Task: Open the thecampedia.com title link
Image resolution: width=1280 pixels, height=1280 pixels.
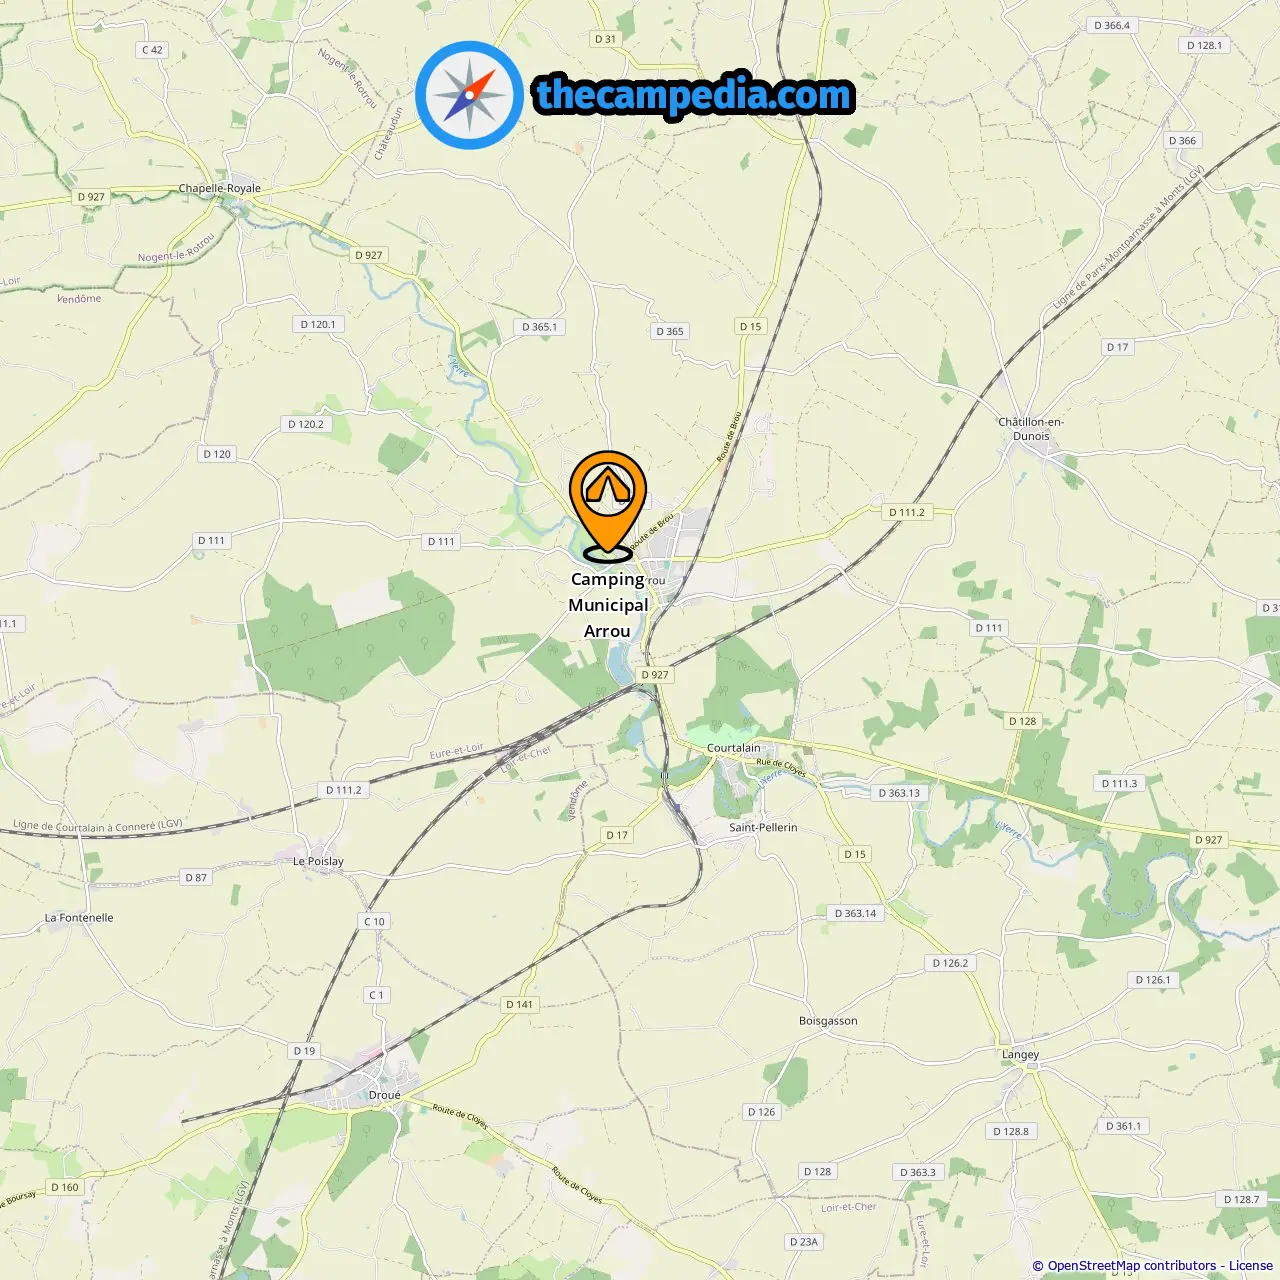Action: [x=694, y=95]
